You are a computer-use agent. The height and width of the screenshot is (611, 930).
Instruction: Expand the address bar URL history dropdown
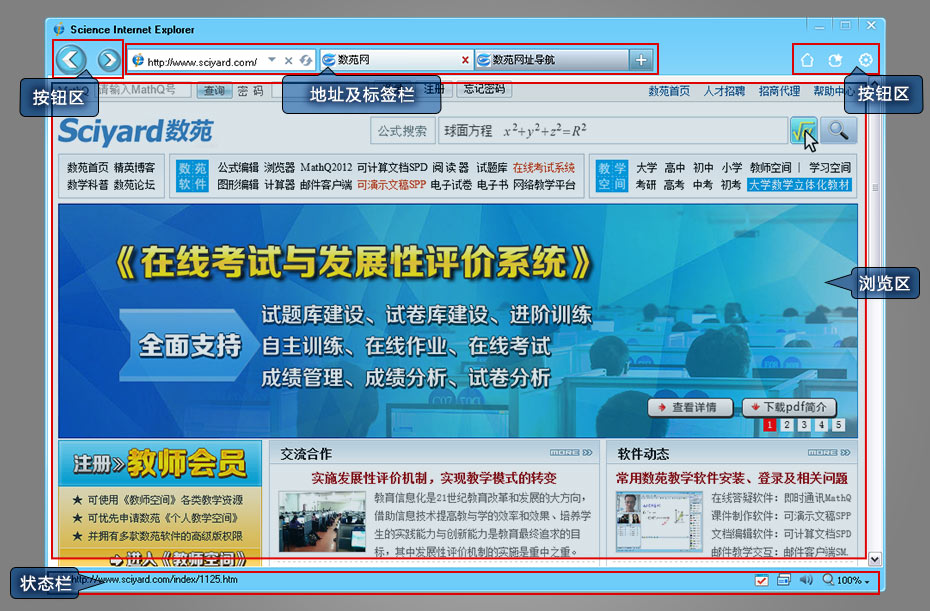[272, 59]
